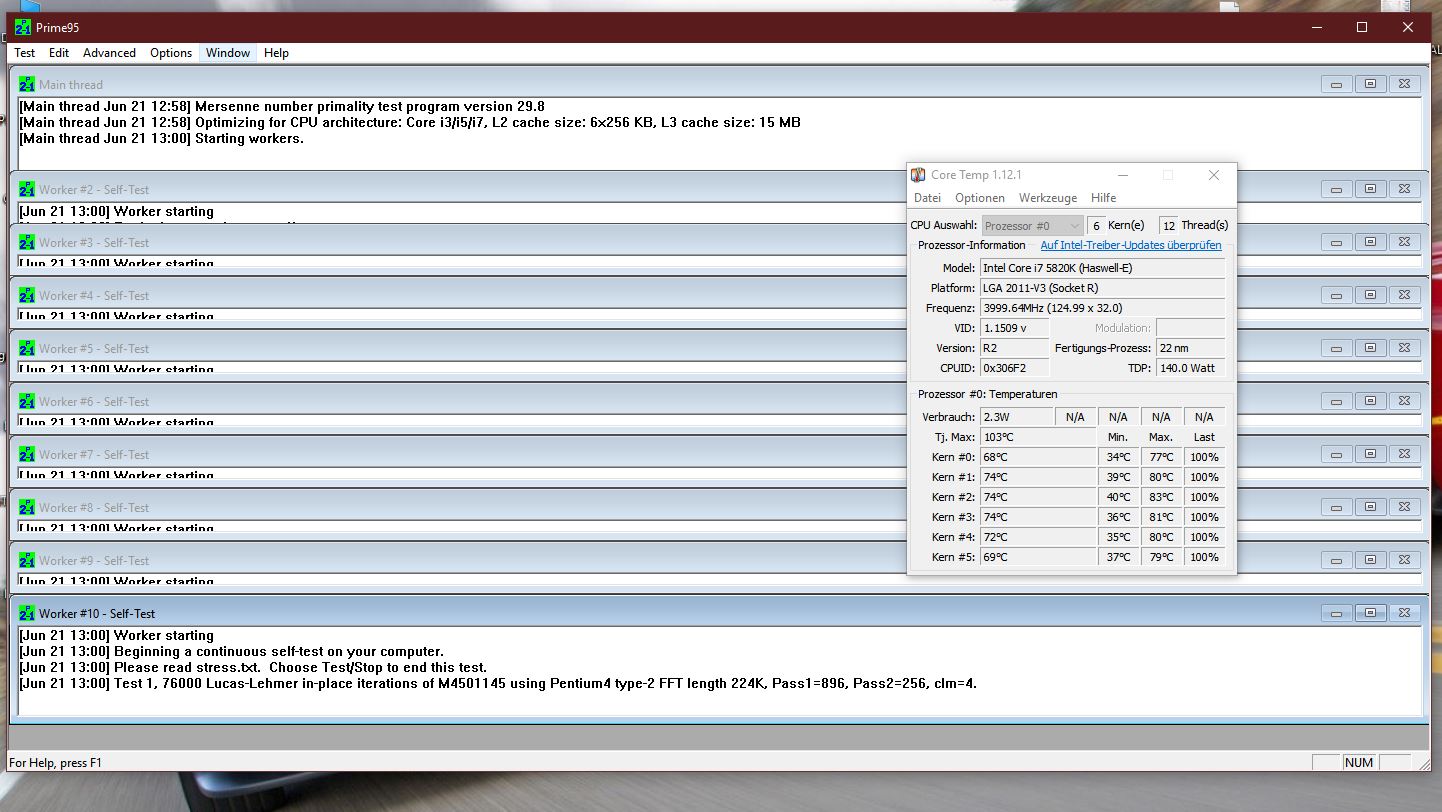Screen dimensions: 1442x812
Task: Click the Kern #2 max temperature 83°C
Action: click(x=1161, y=497)
